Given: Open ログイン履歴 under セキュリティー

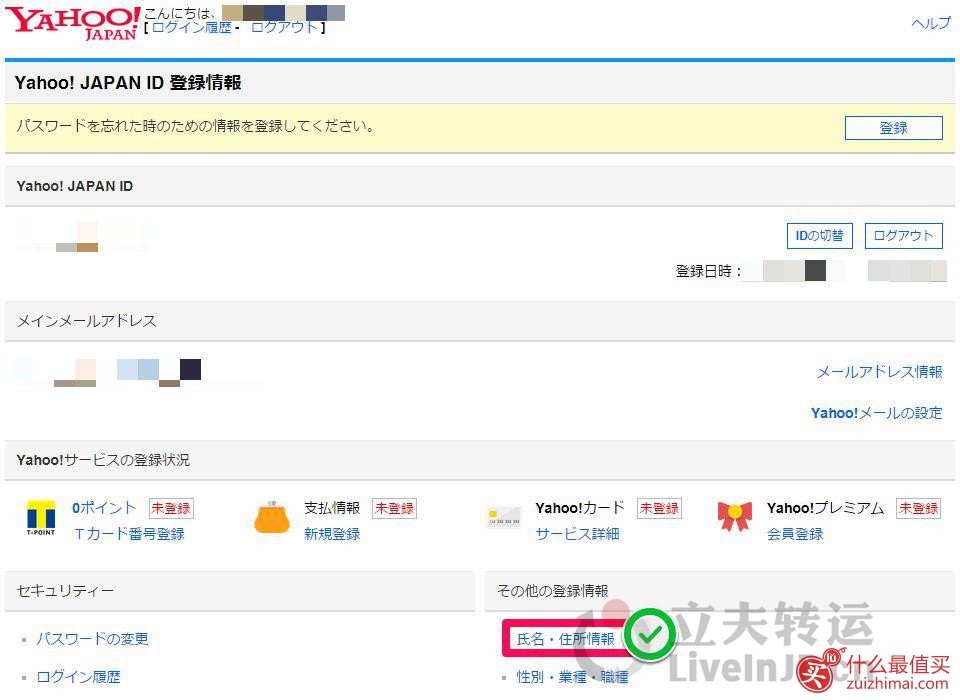Looking at the screenshot, I should point(78,677).
